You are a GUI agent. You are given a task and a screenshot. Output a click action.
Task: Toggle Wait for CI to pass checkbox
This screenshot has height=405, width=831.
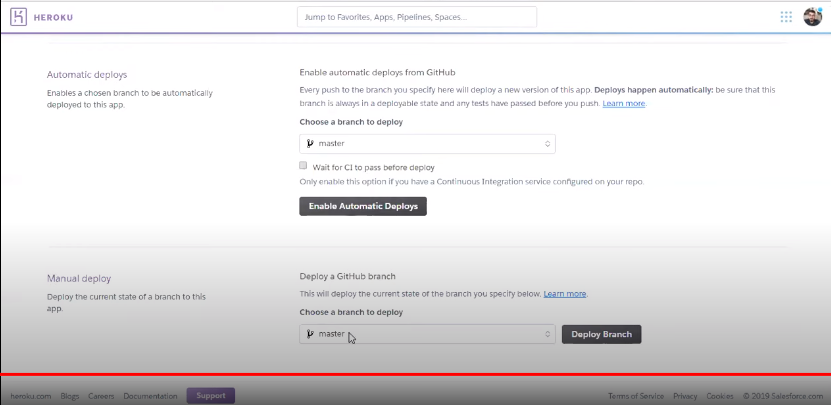pos(303,165)
